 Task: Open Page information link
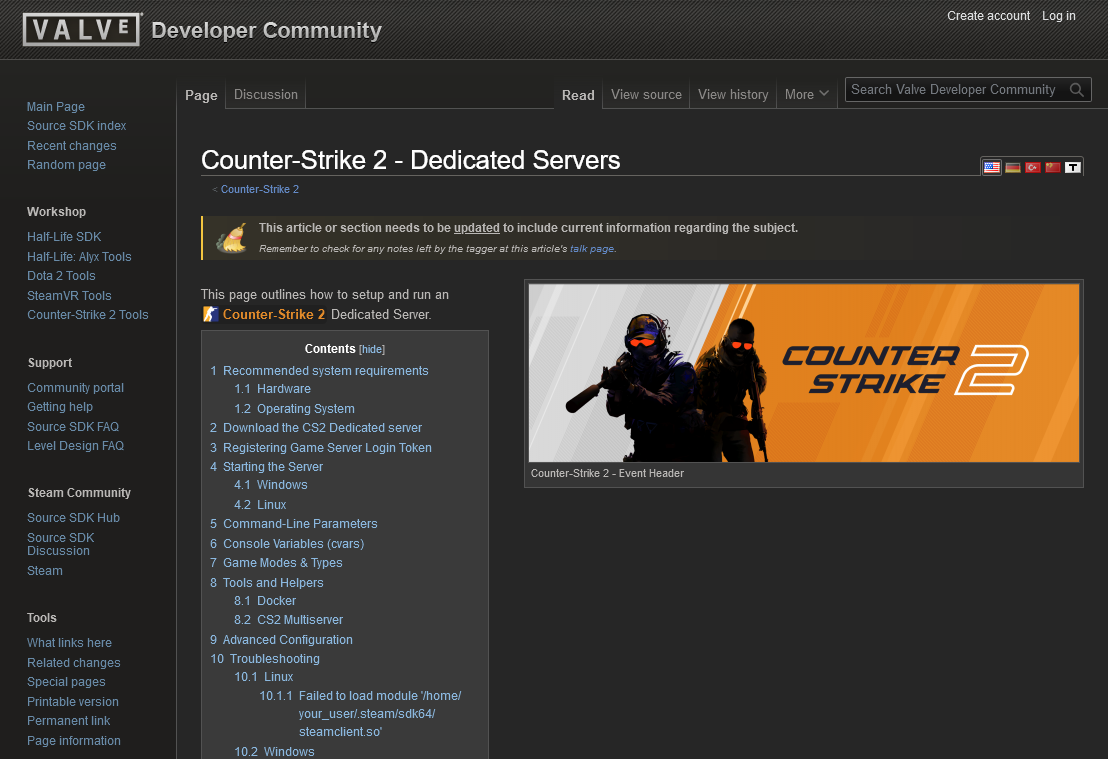coord(73,741)
